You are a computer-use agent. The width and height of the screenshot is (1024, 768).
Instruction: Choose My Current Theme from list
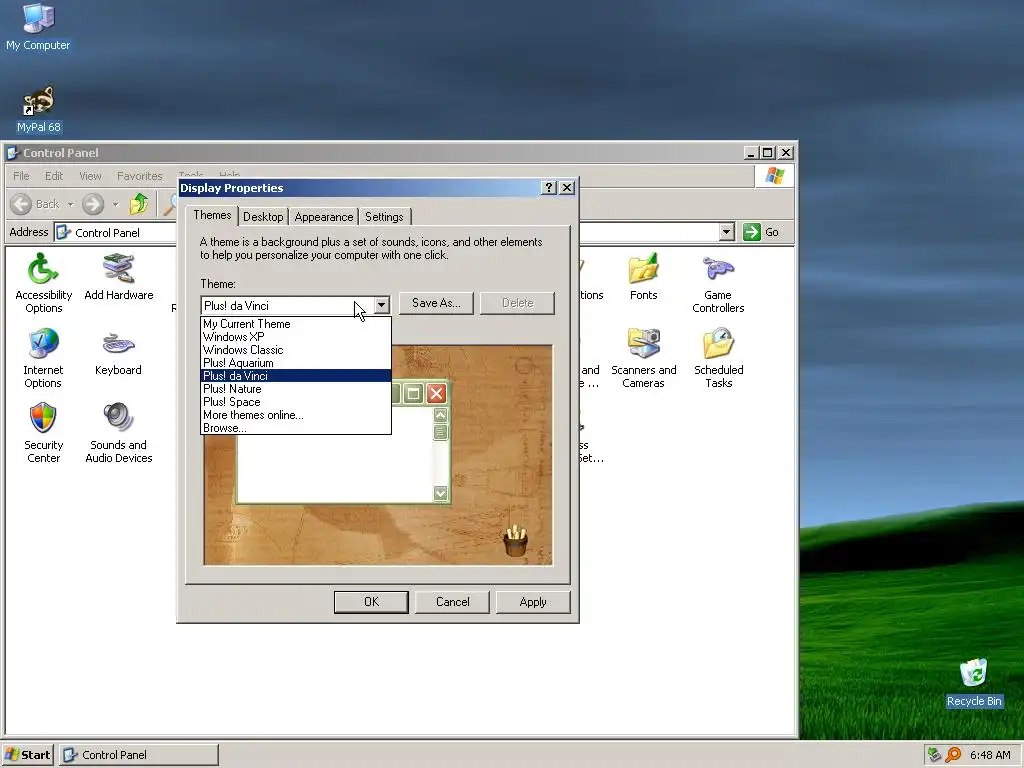coord(296,324)
